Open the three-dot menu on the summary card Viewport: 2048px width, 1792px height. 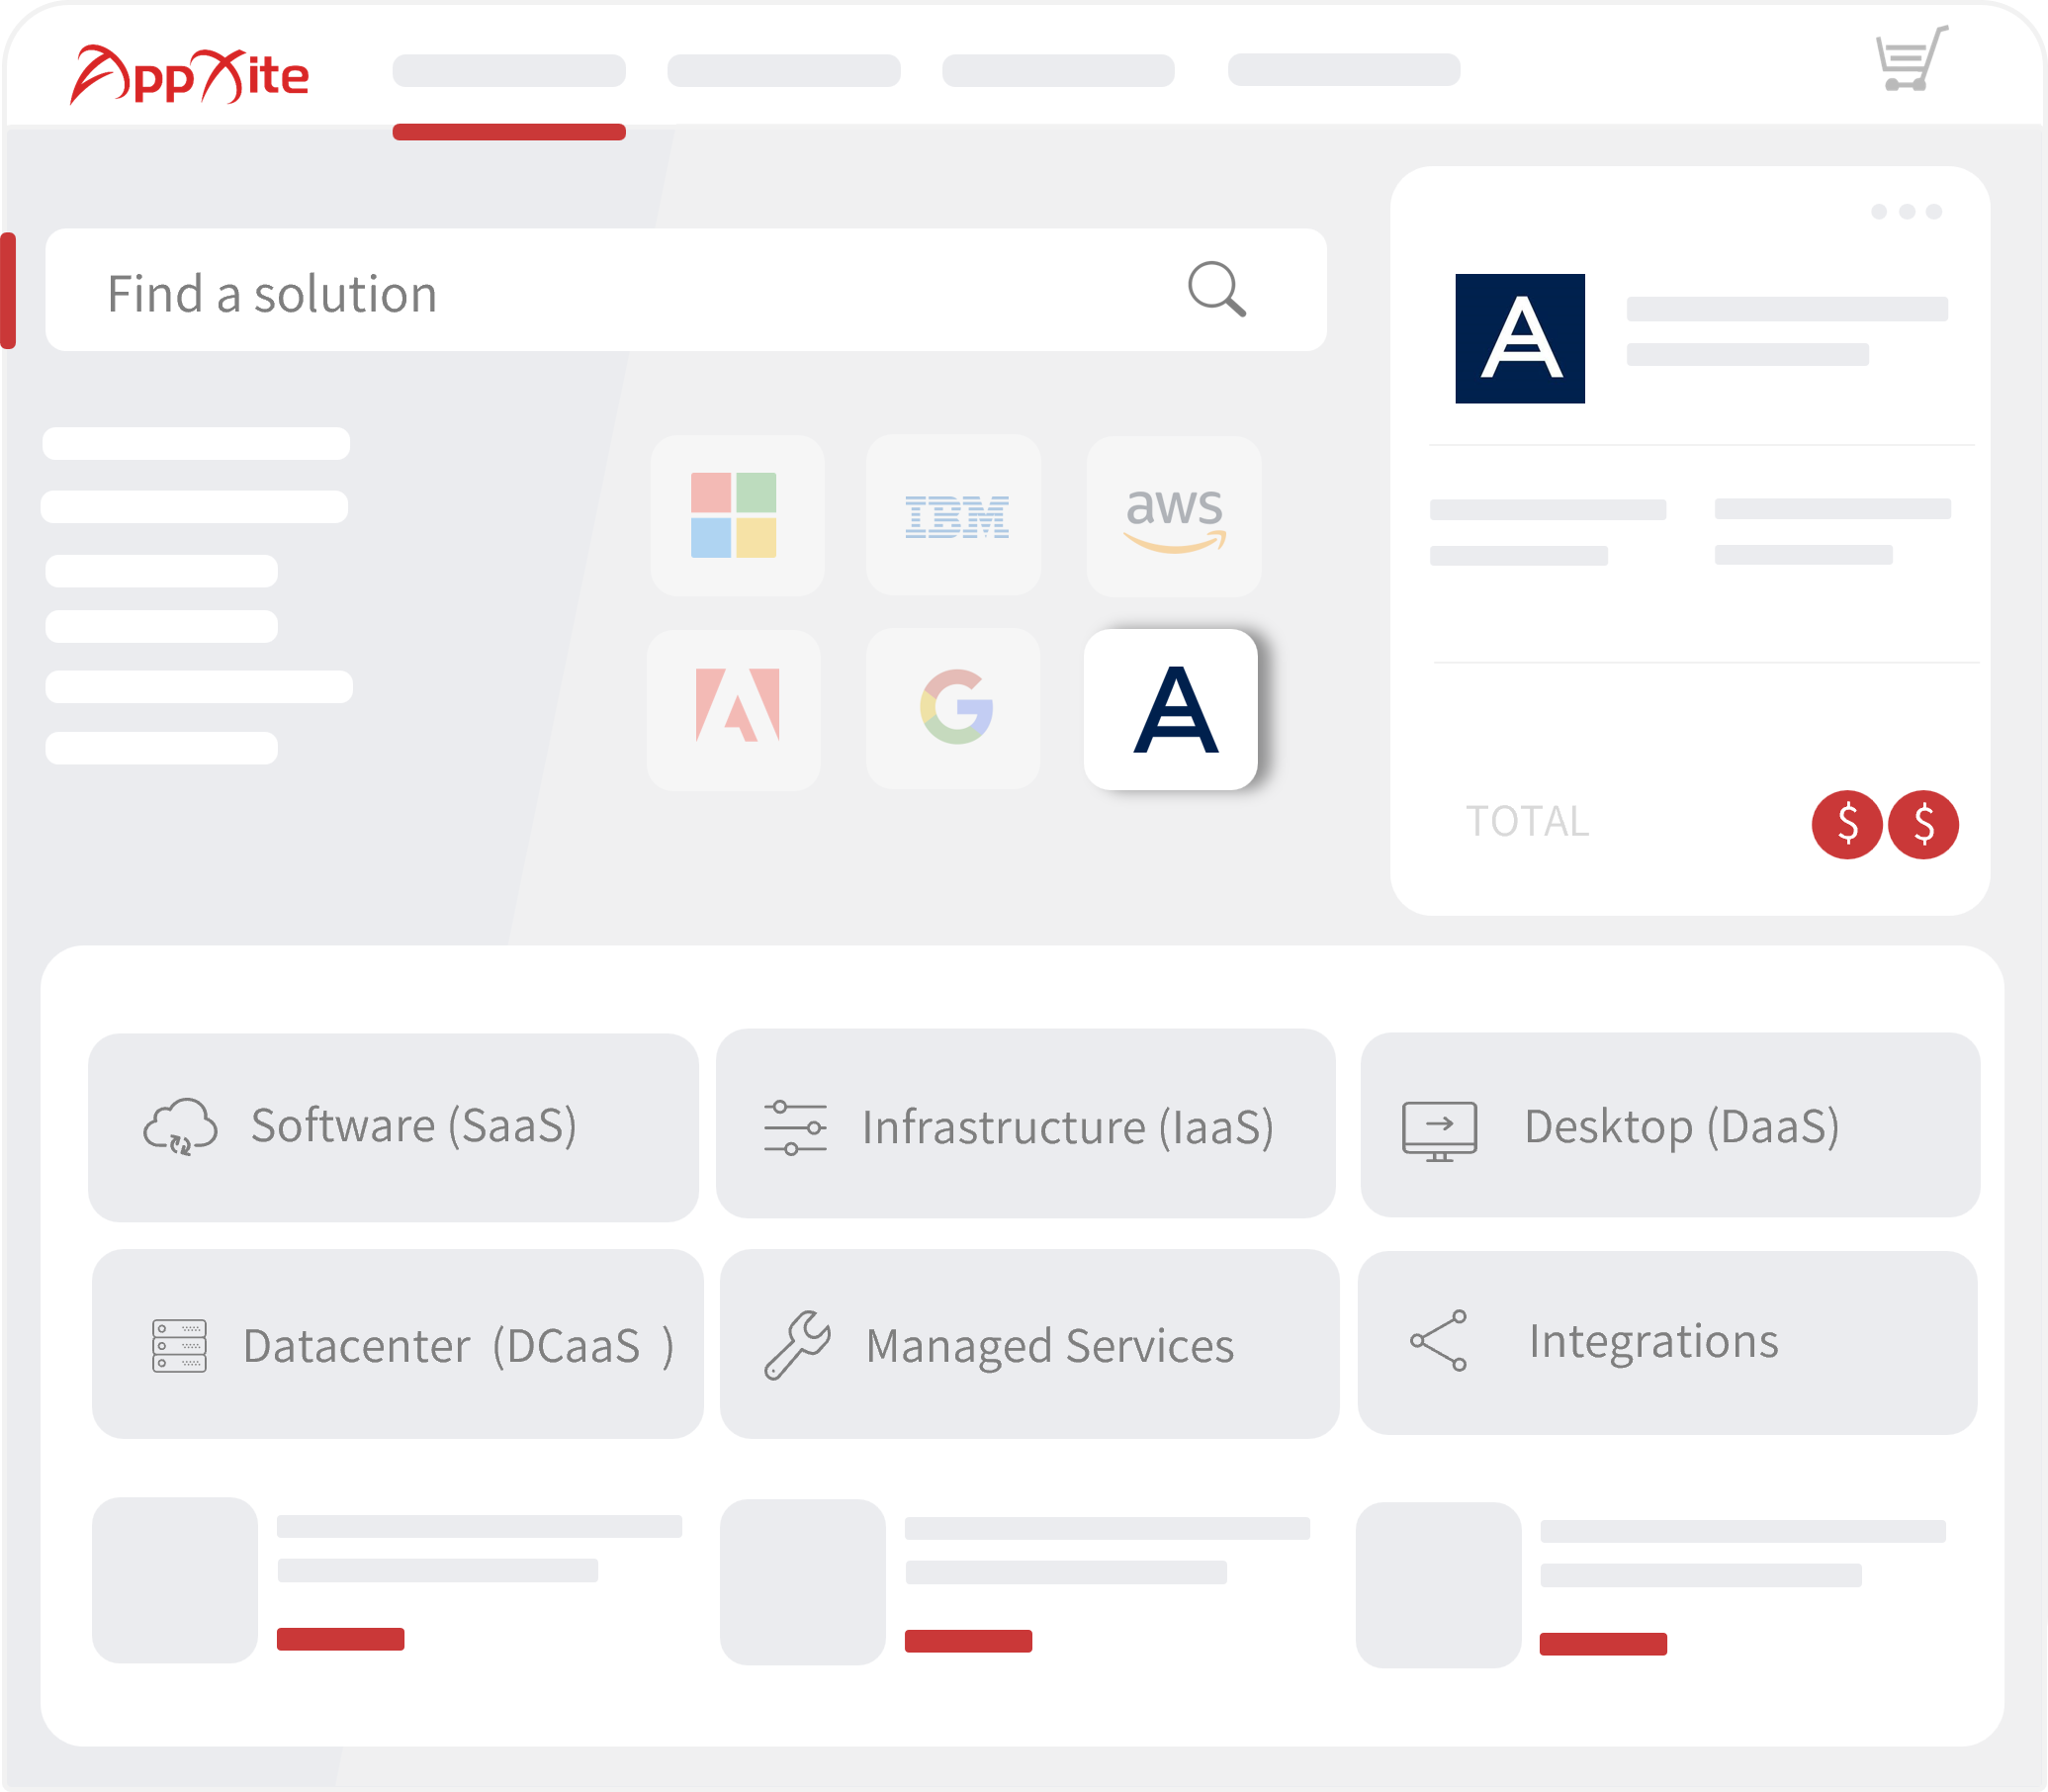click(1906, 212)
